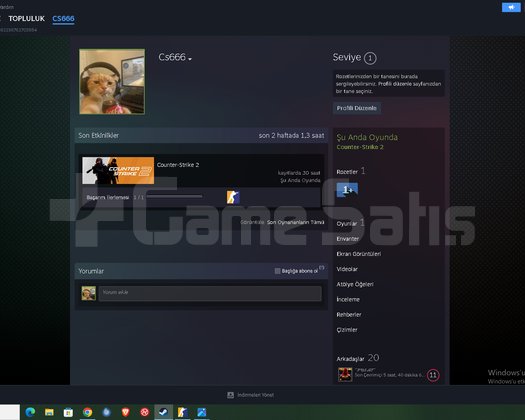Click the Counter-Strike 2 recent game title
Screen dimensions: 525x420
click(178, 165)
